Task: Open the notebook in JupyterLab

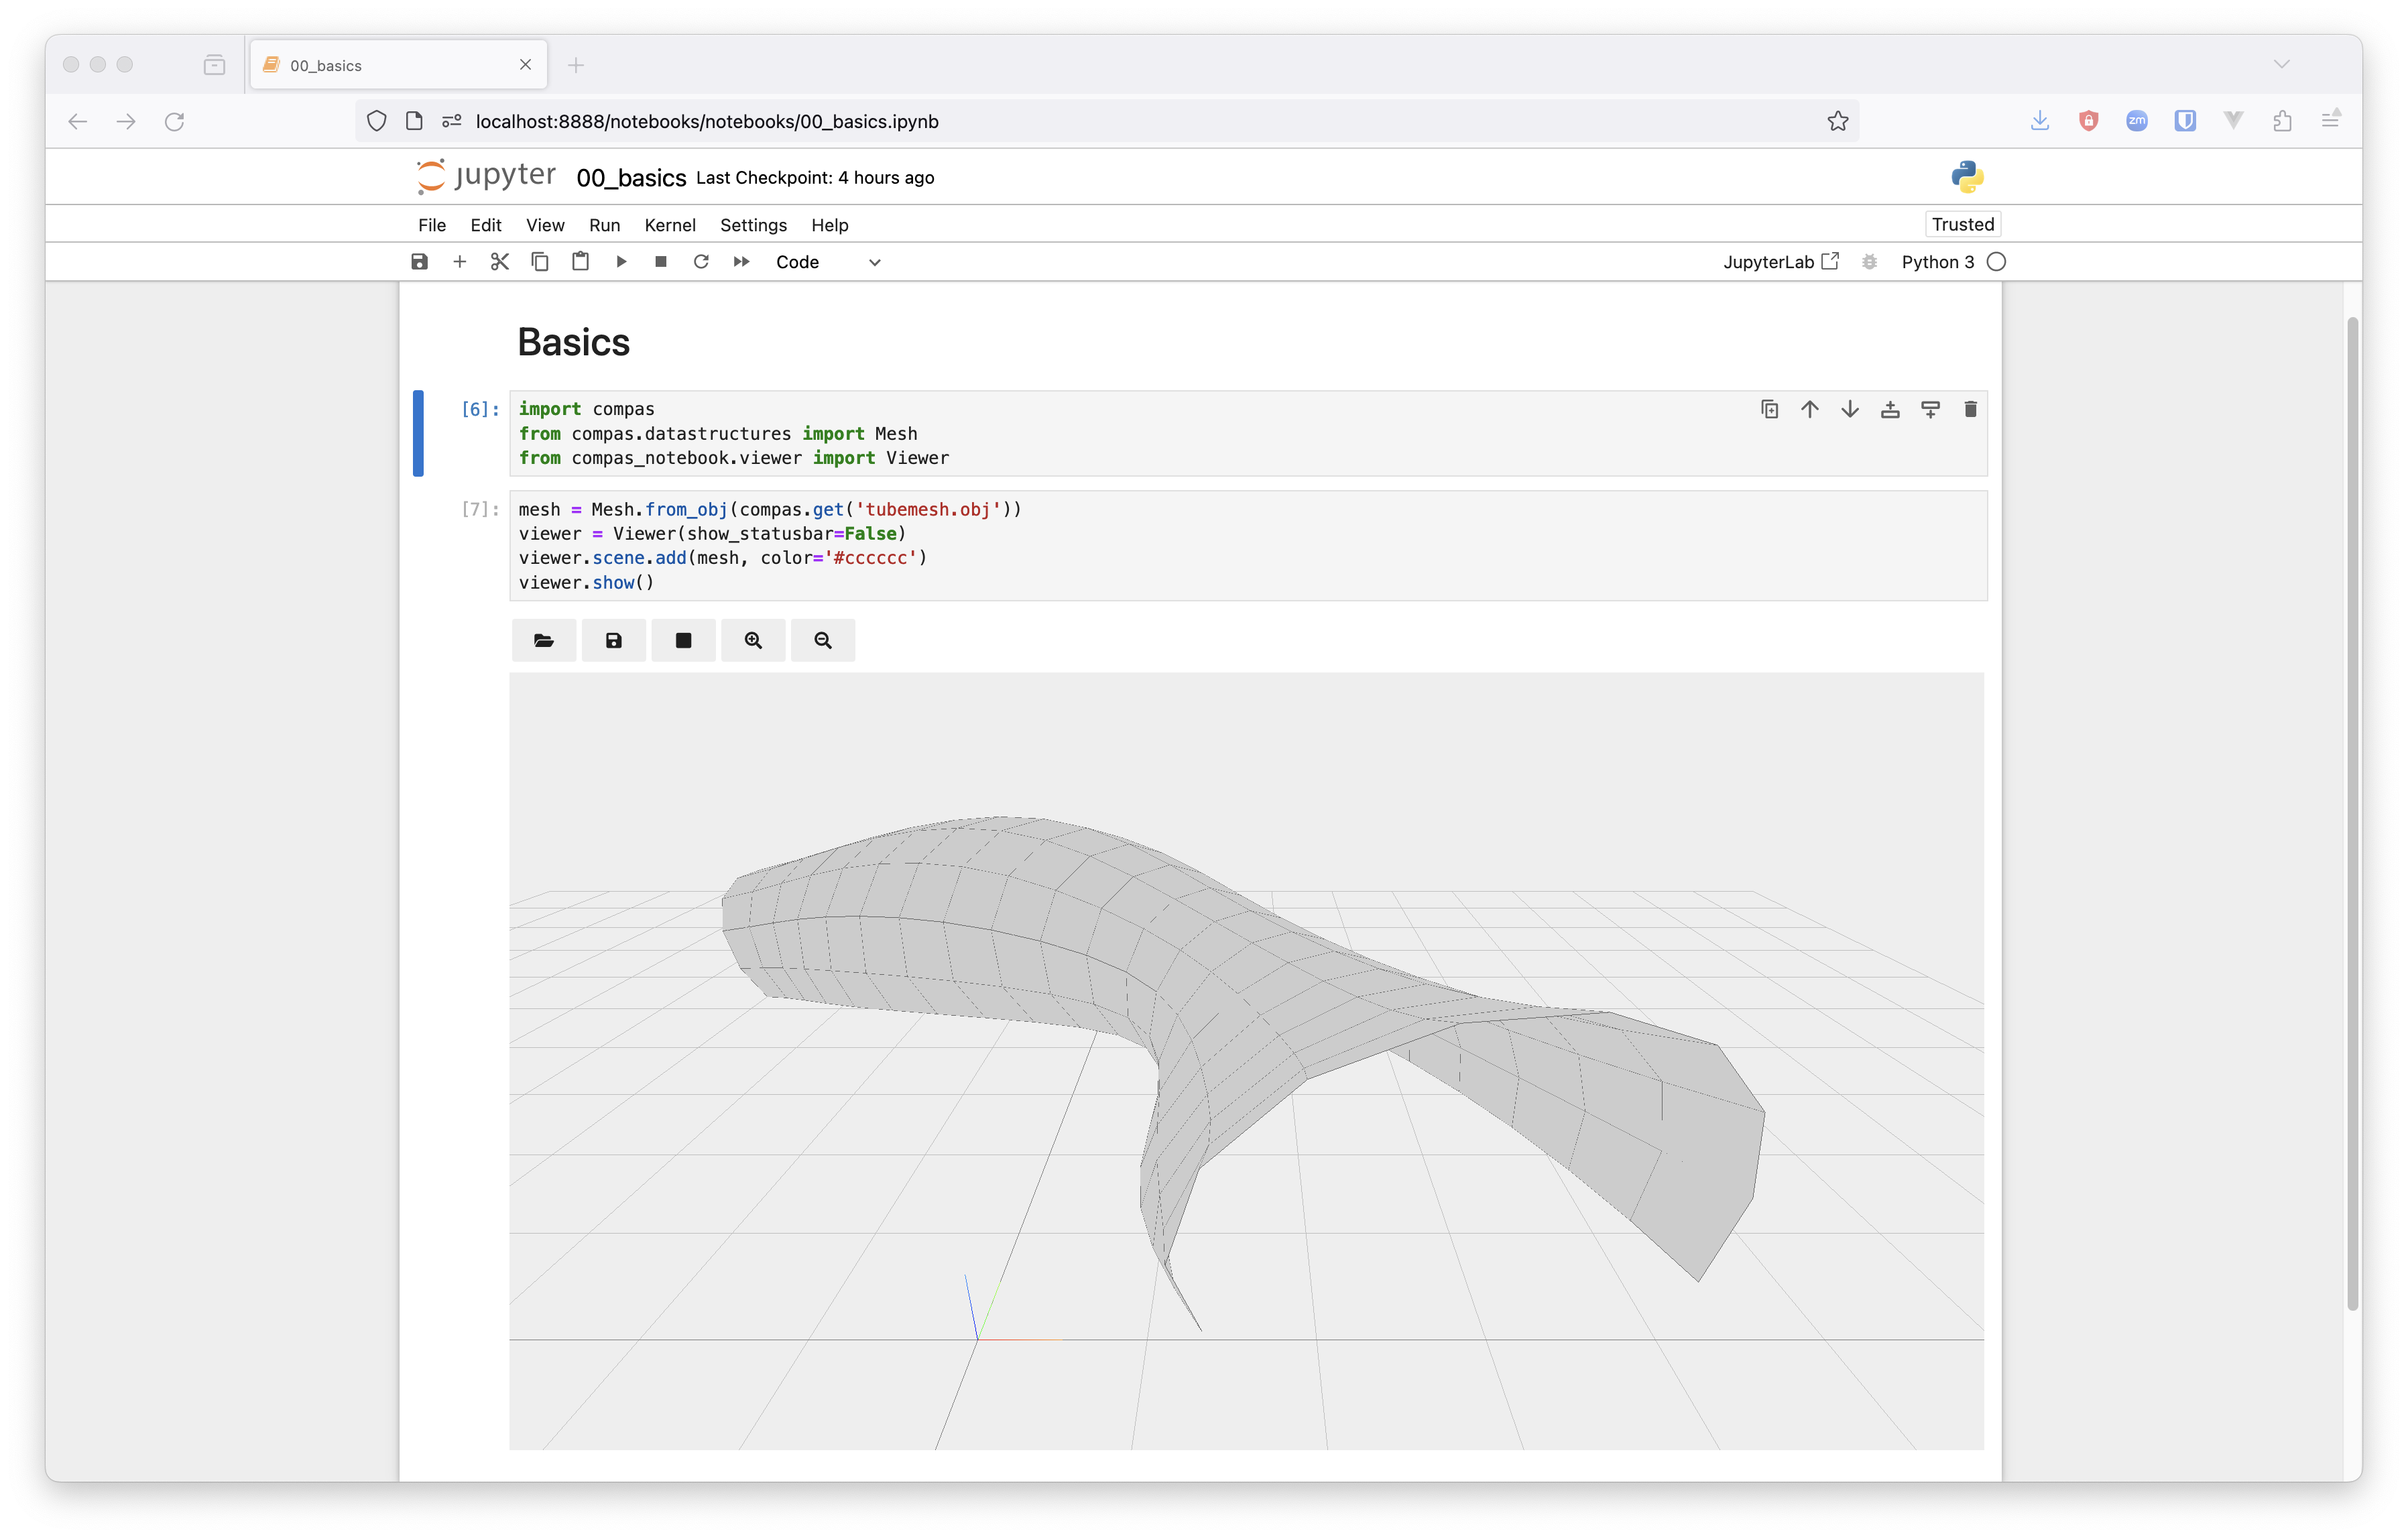Action: tap(1780, 262)
